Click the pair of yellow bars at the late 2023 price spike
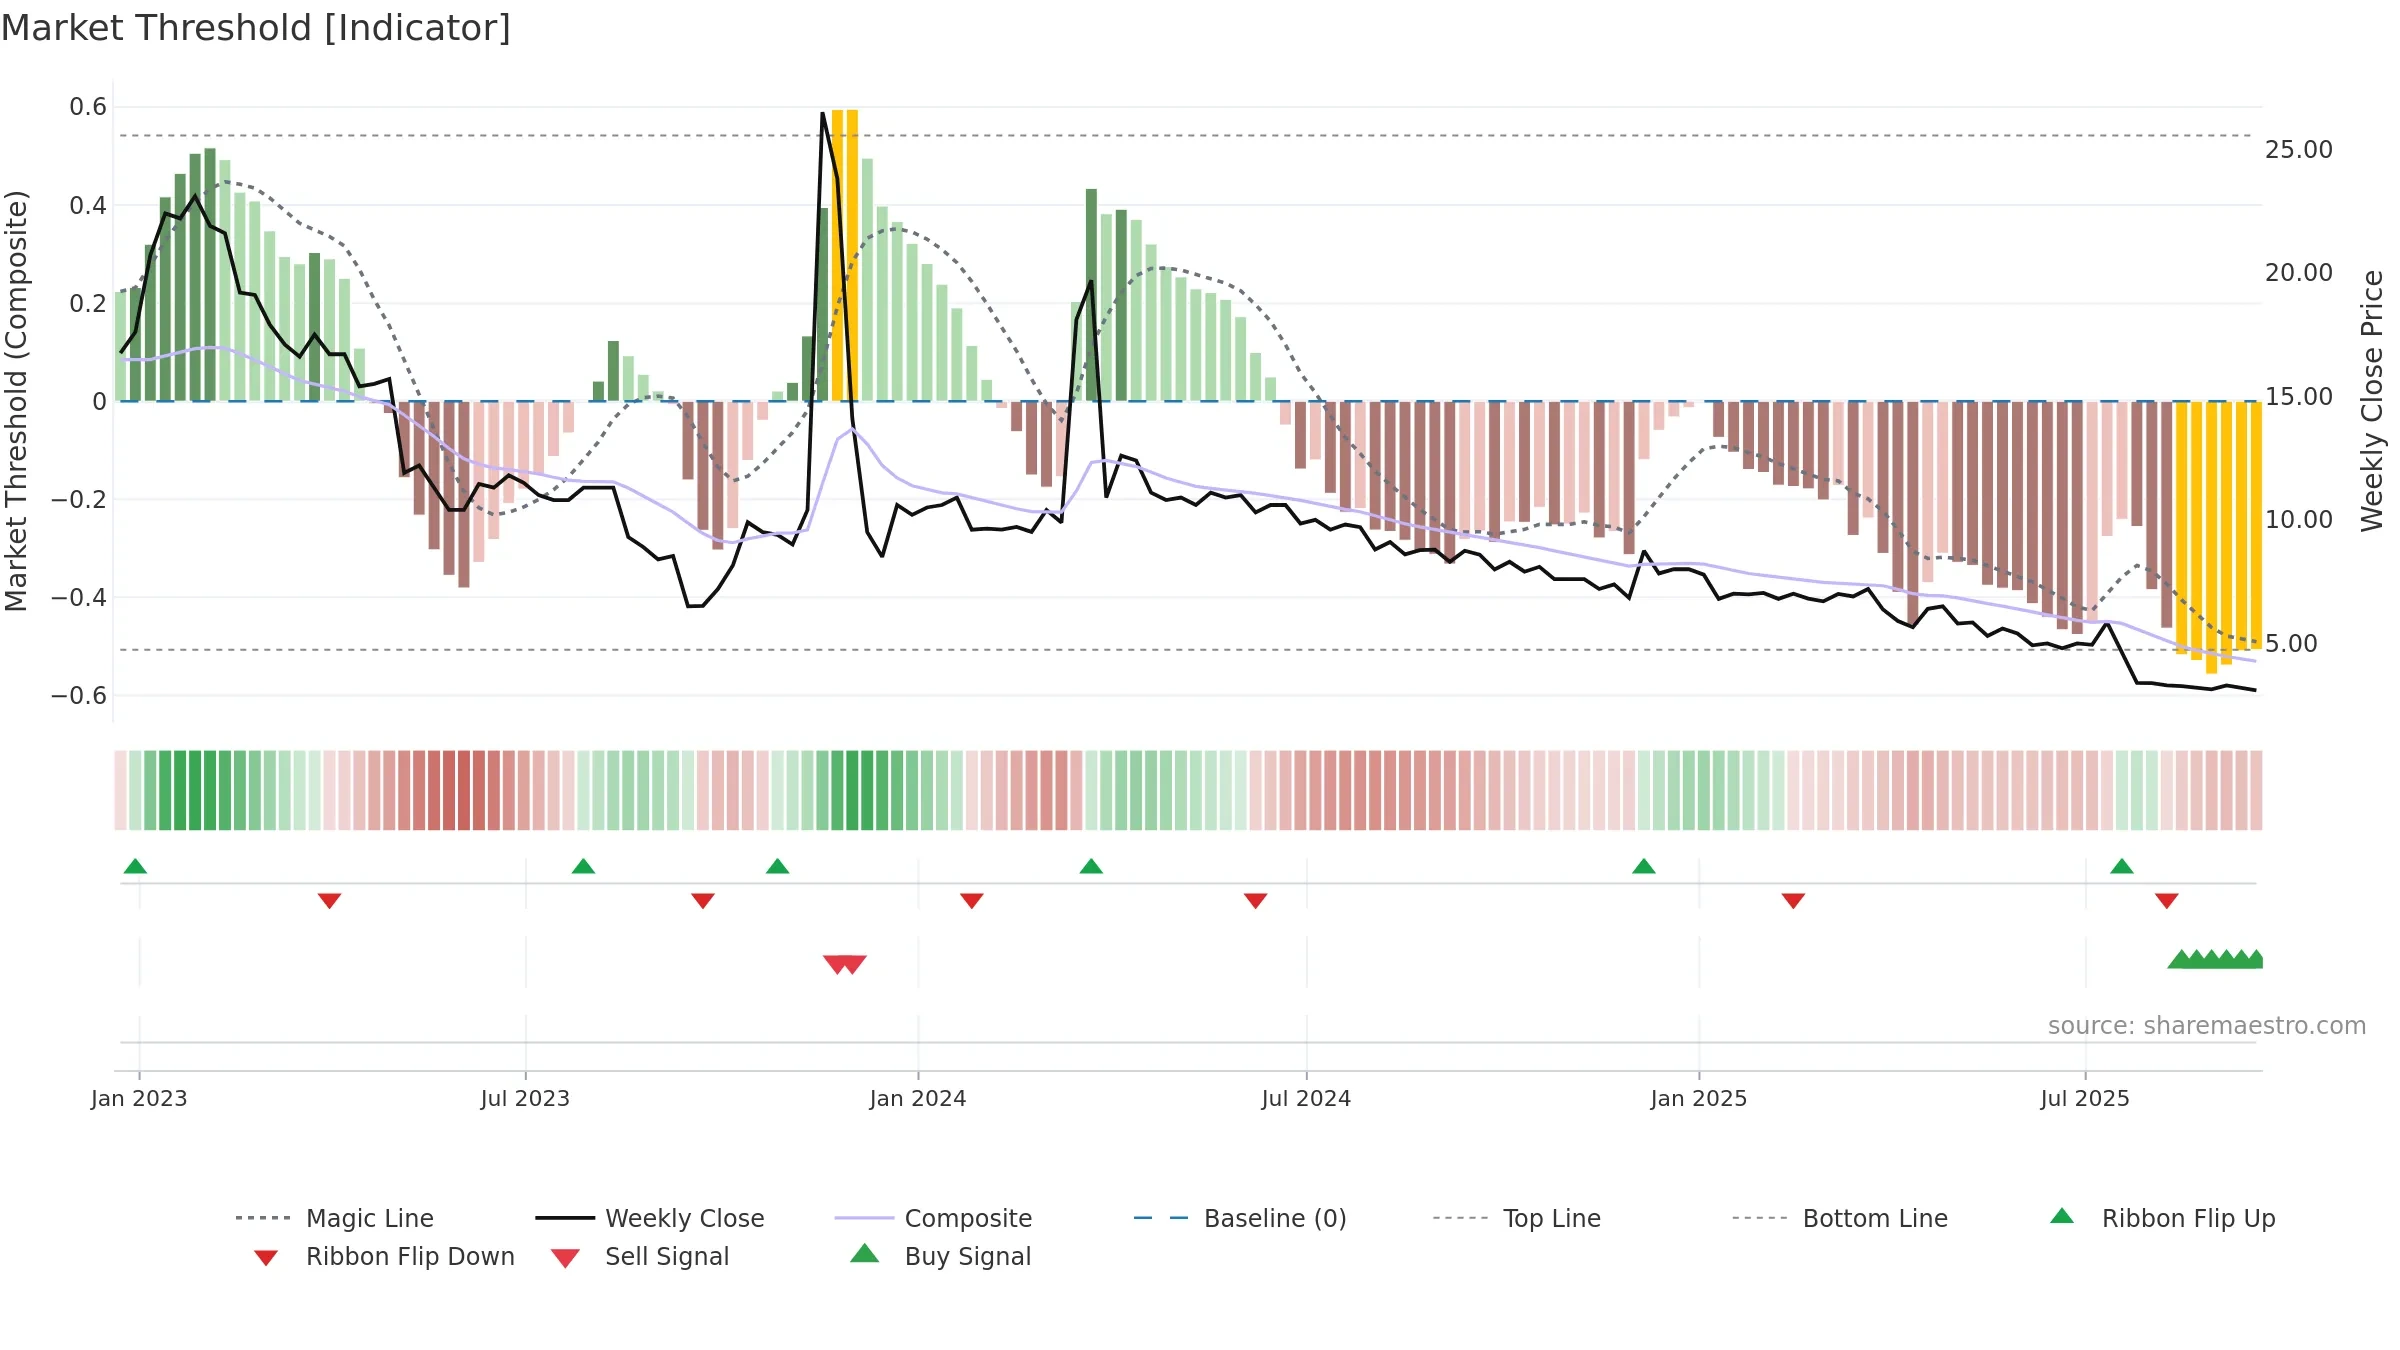2400x1350 pixels. coord(845,255)
